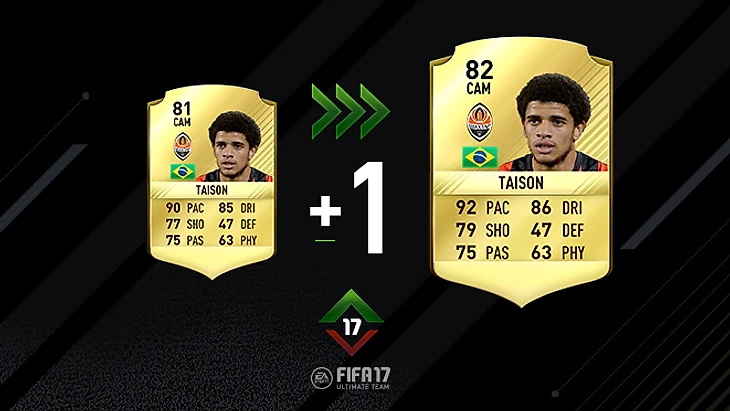Click the 90 PAC stat on the original card
Screen dimensions: 730x411
click(x=185, y=208)
